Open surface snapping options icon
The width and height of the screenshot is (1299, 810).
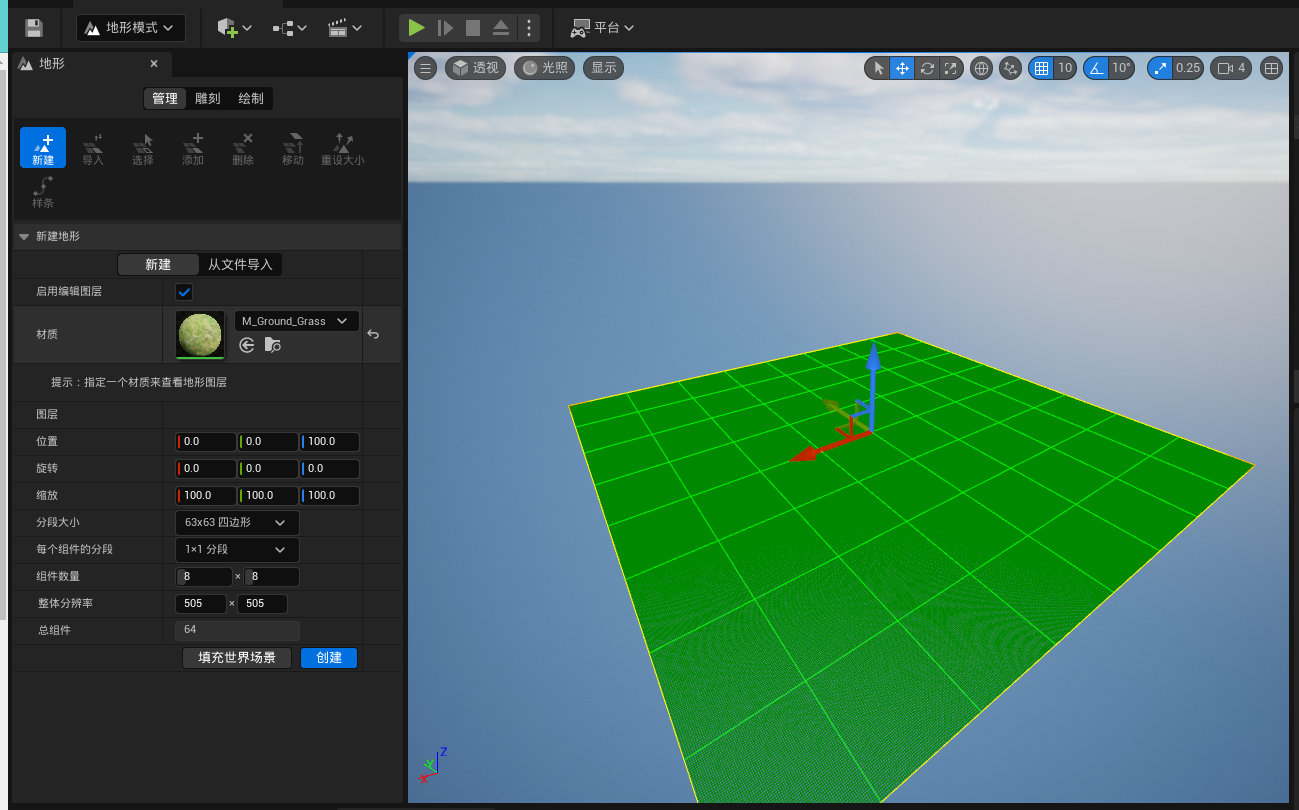click(1010, 68)
